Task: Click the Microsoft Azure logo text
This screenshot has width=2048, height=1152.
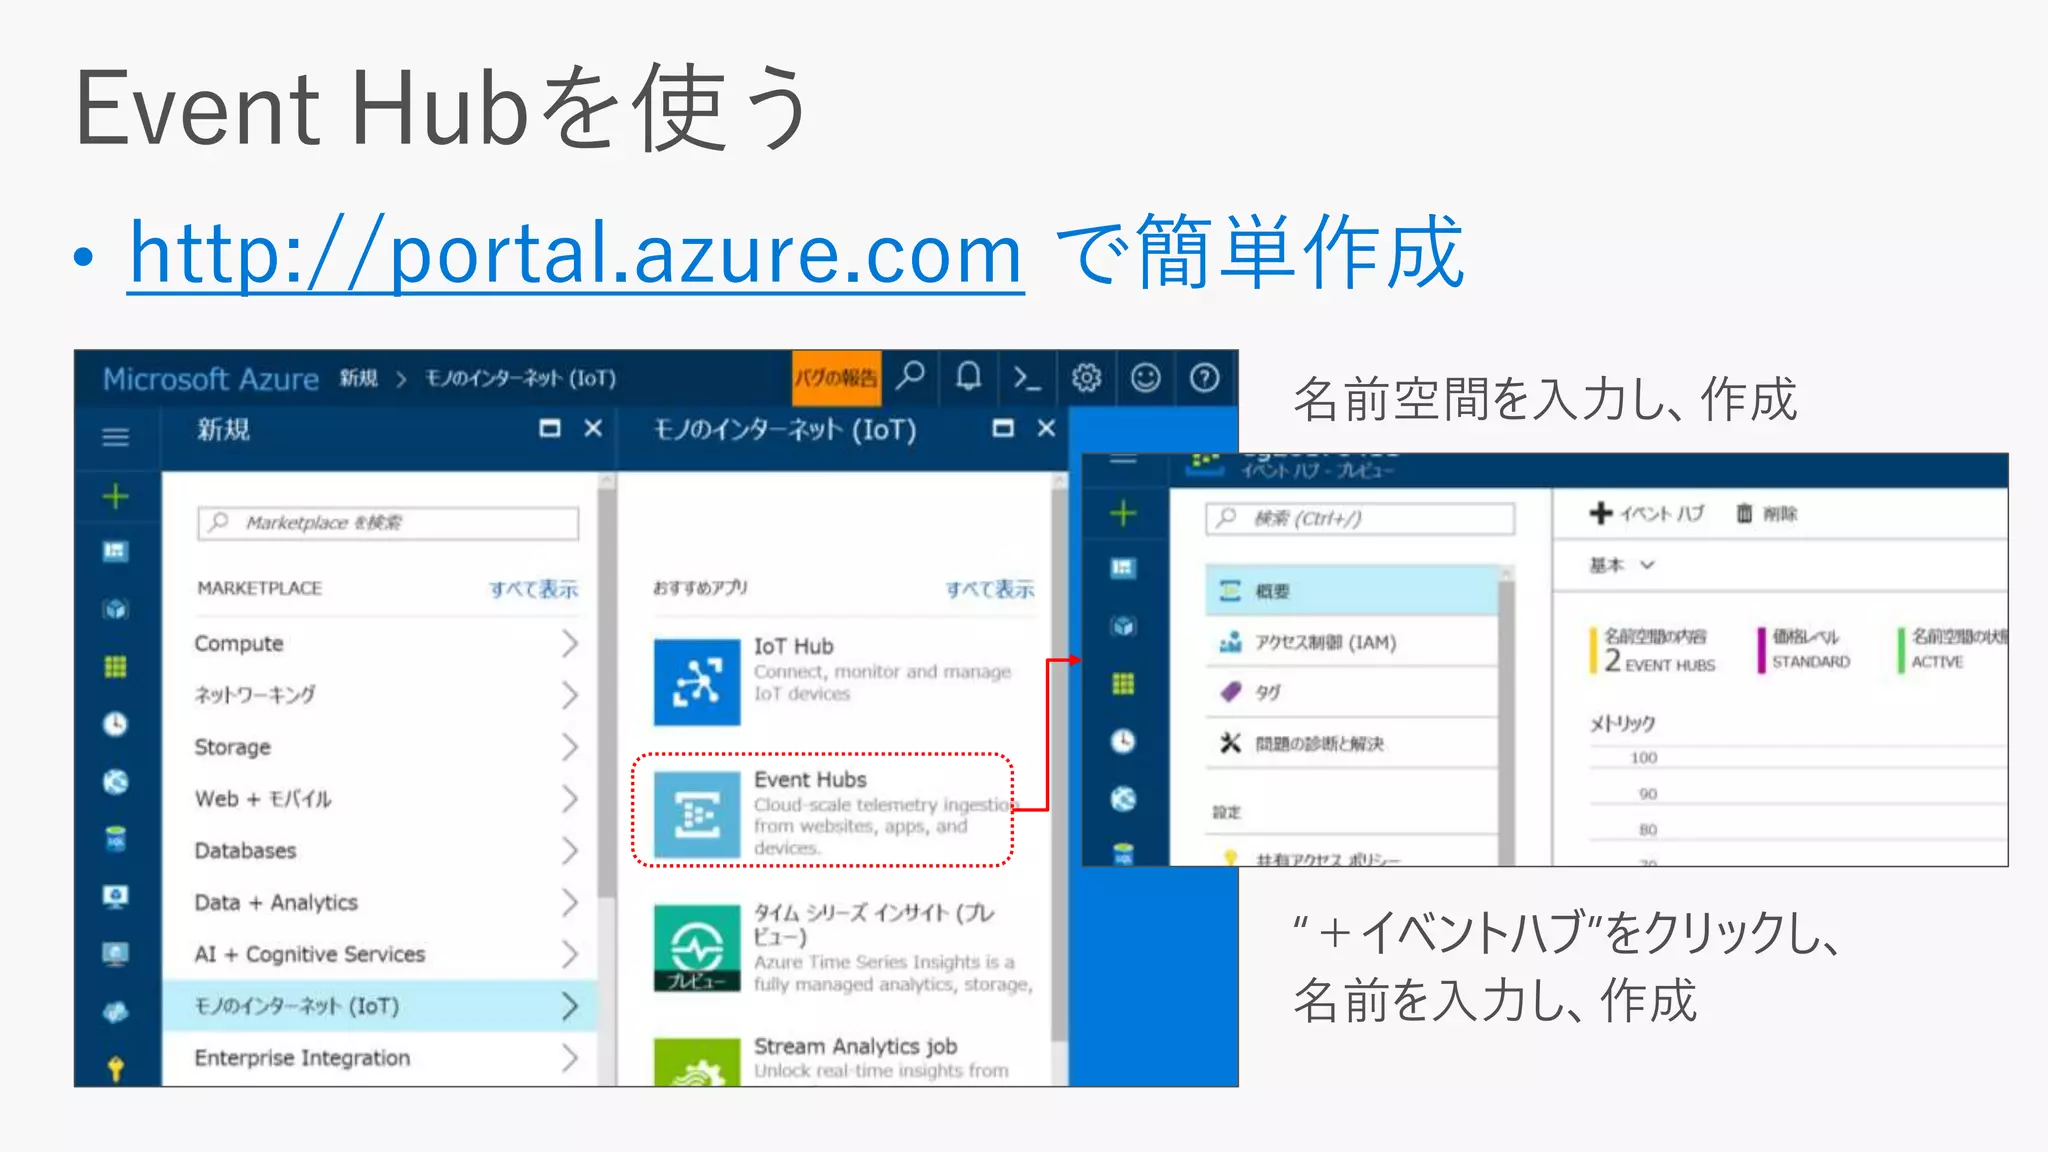Action: [x=210, y=379]
